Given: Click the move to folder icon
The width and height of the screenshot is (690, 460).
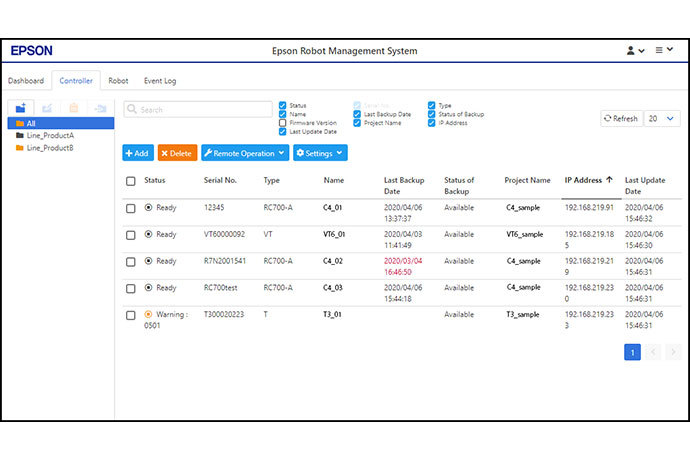Looking at the screenshot, I should pyautogui.click(x=100, y=108).
